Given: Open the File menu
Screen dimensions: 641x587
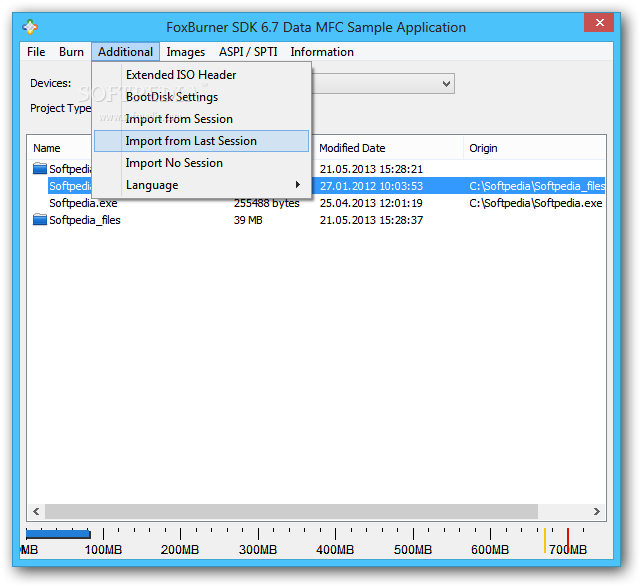Looking at the screenshot, I should click(36, 52).
